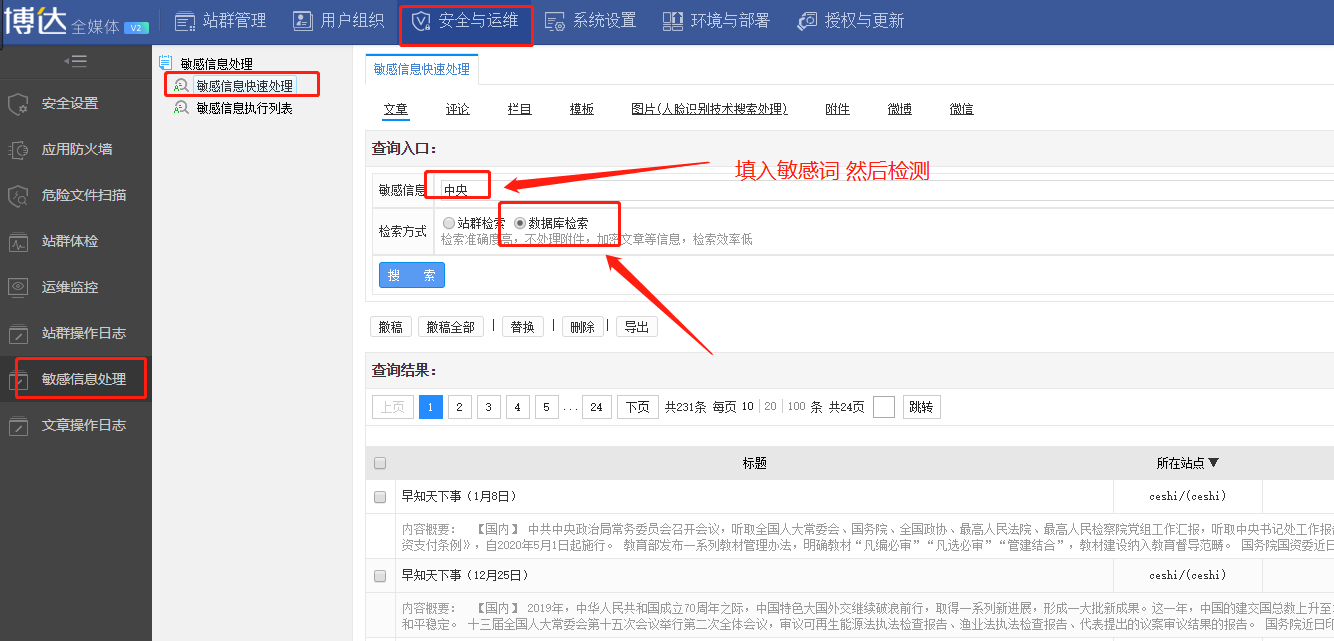Go to results page 2
The width and height of the screenshot is (1334, 641).
point(460,407)
